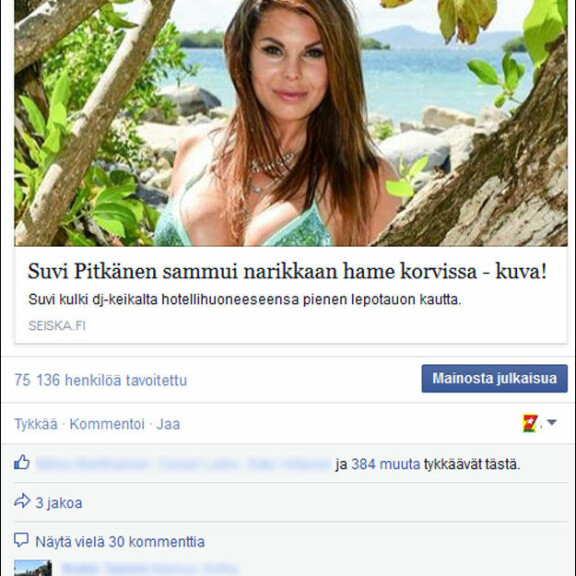Click the Jaa share link
Image resolution: width=576 pixels, height=576 pixels.
point(168,424)
